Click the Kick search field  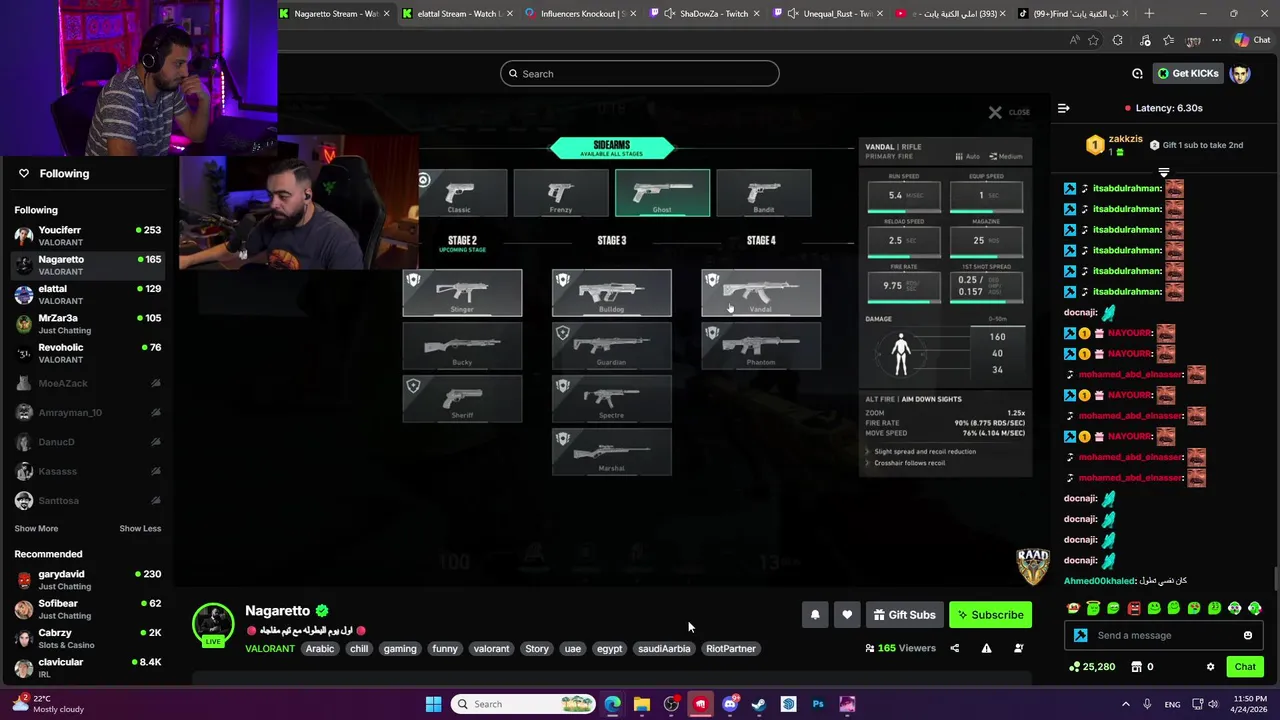640,74
